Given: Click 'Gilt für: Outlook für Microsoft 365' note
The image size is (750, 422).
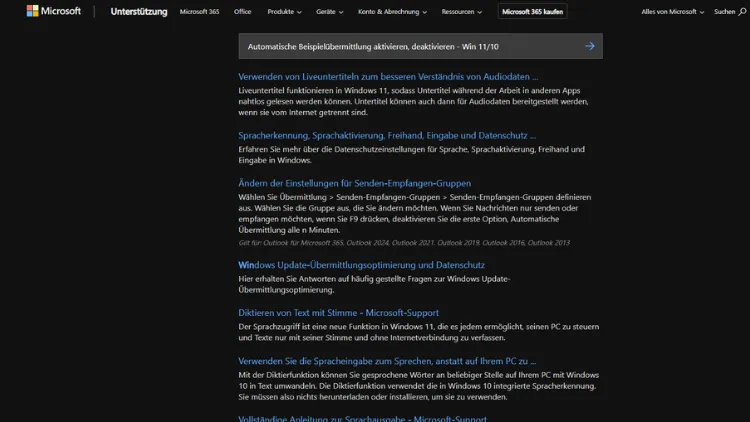Looking at the screenshot, I should (404, 243).
